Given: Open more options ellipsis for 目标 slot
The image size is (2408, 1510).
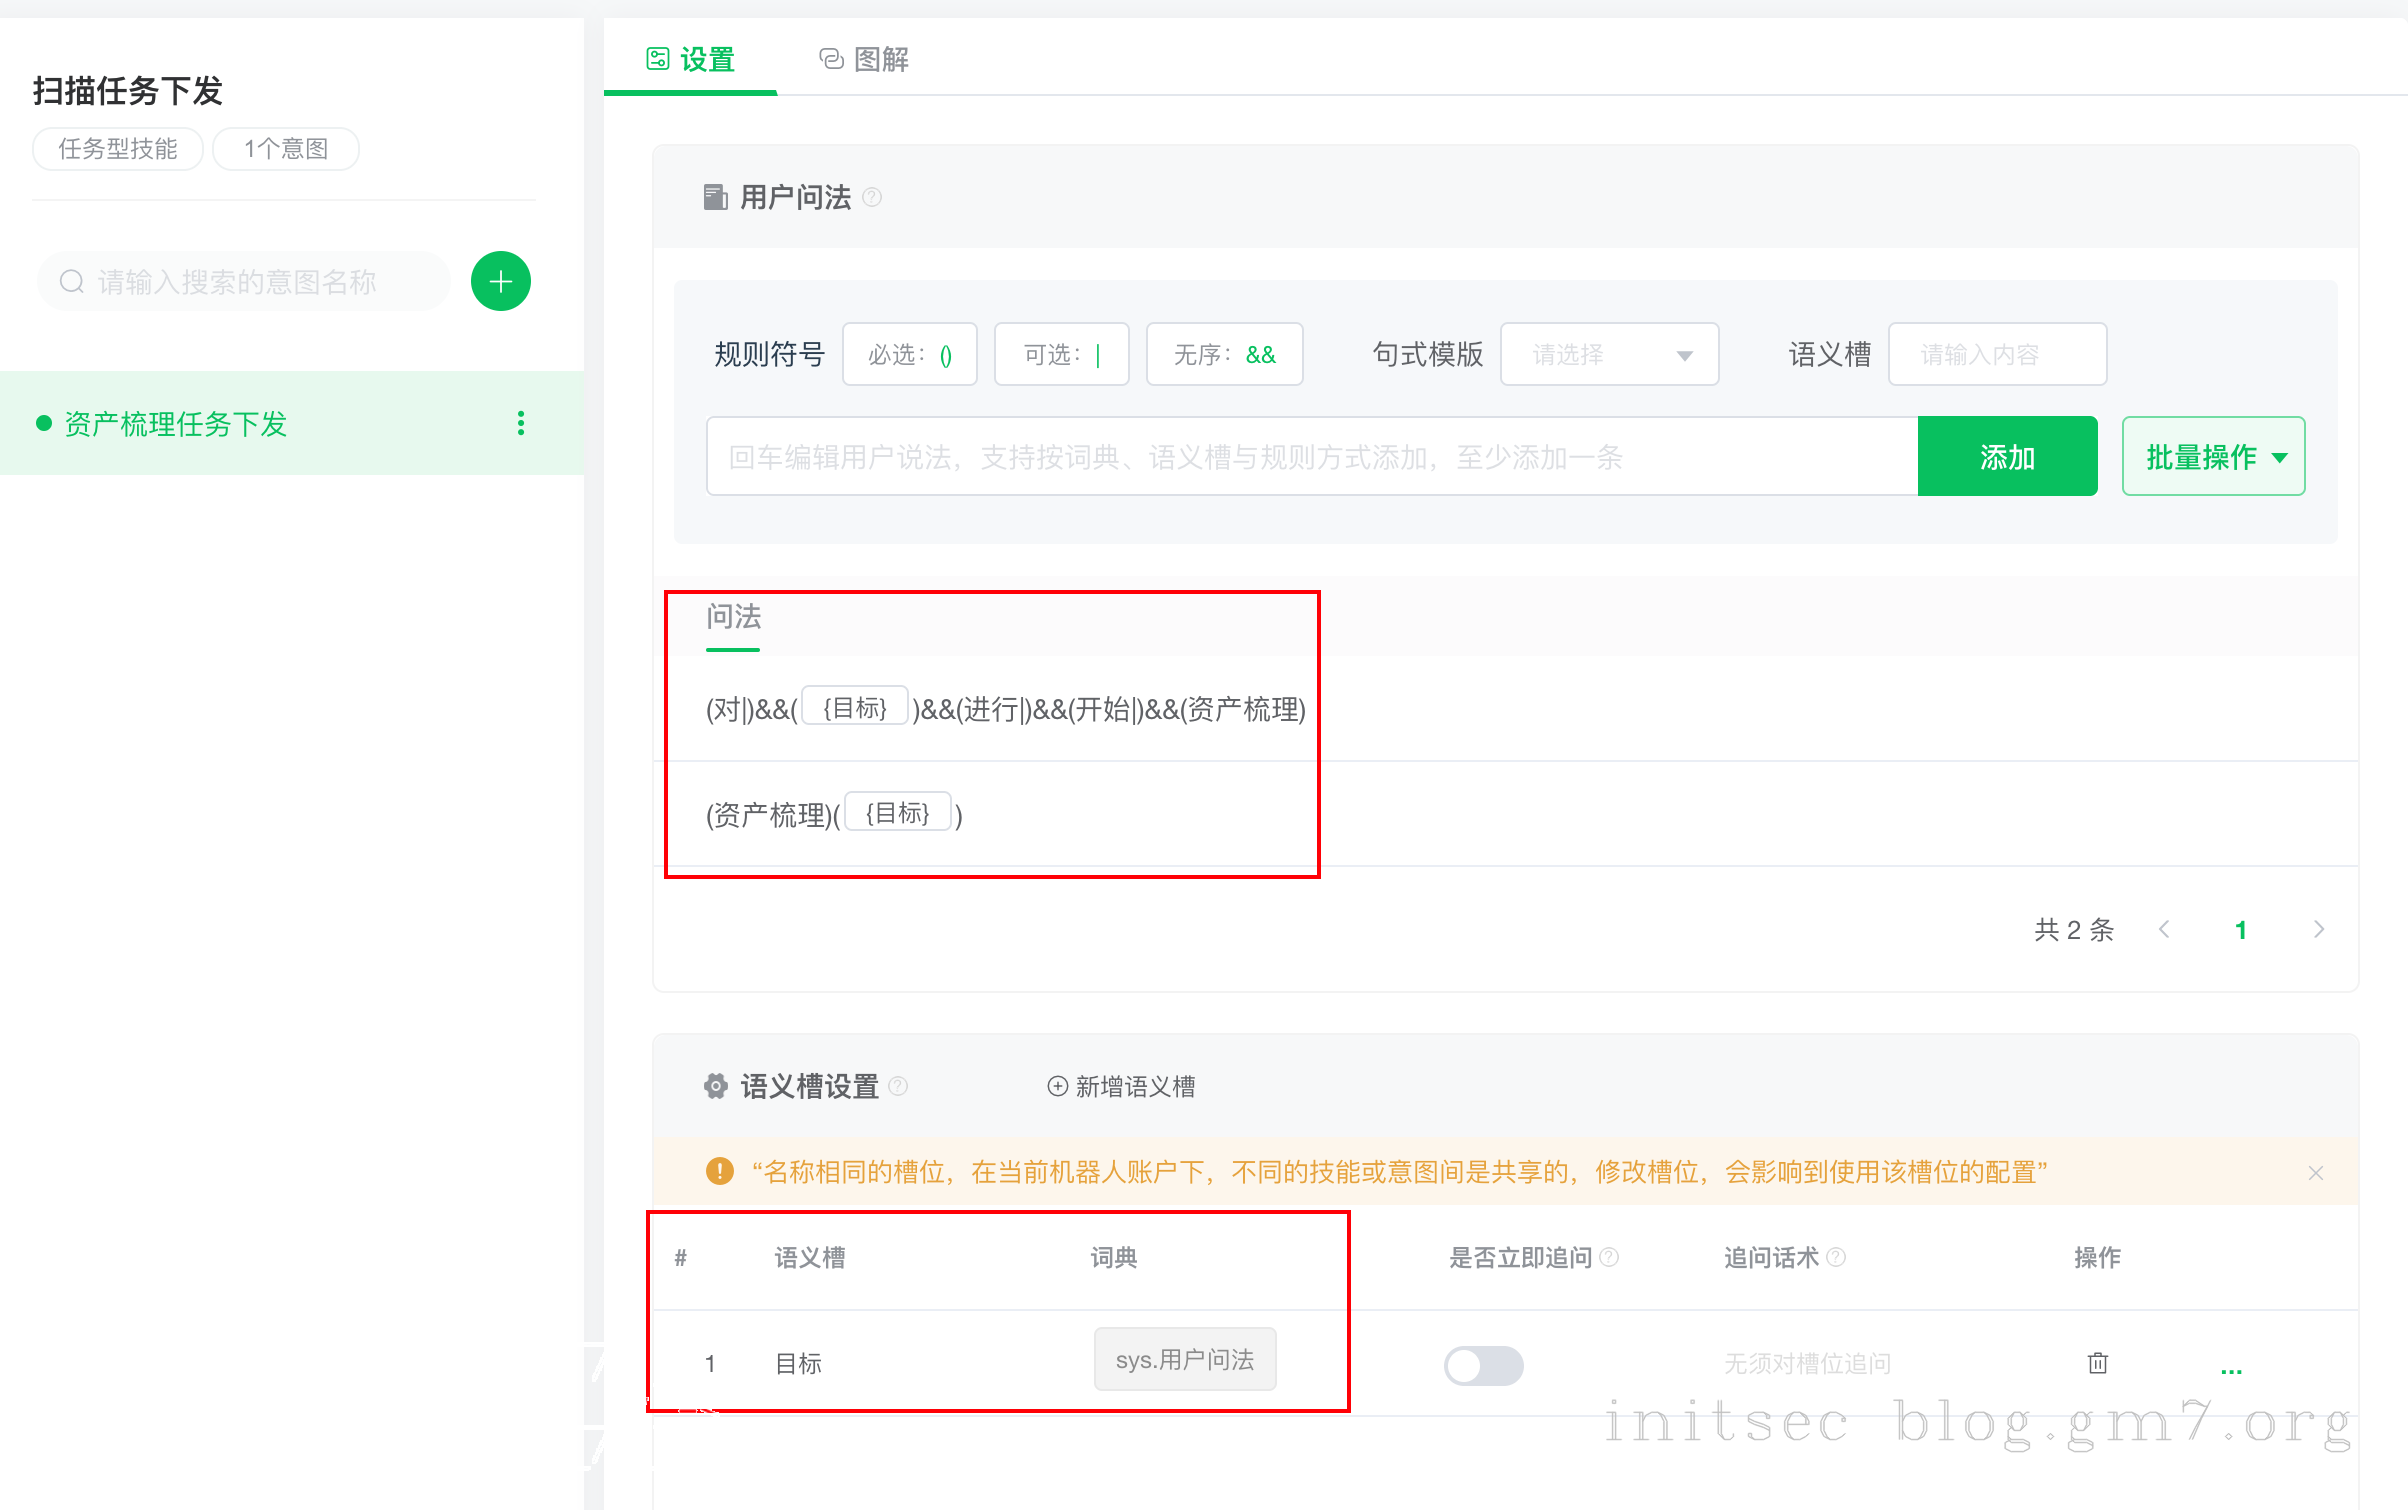Looking at the screenshot, I should click(2231, 1368).
